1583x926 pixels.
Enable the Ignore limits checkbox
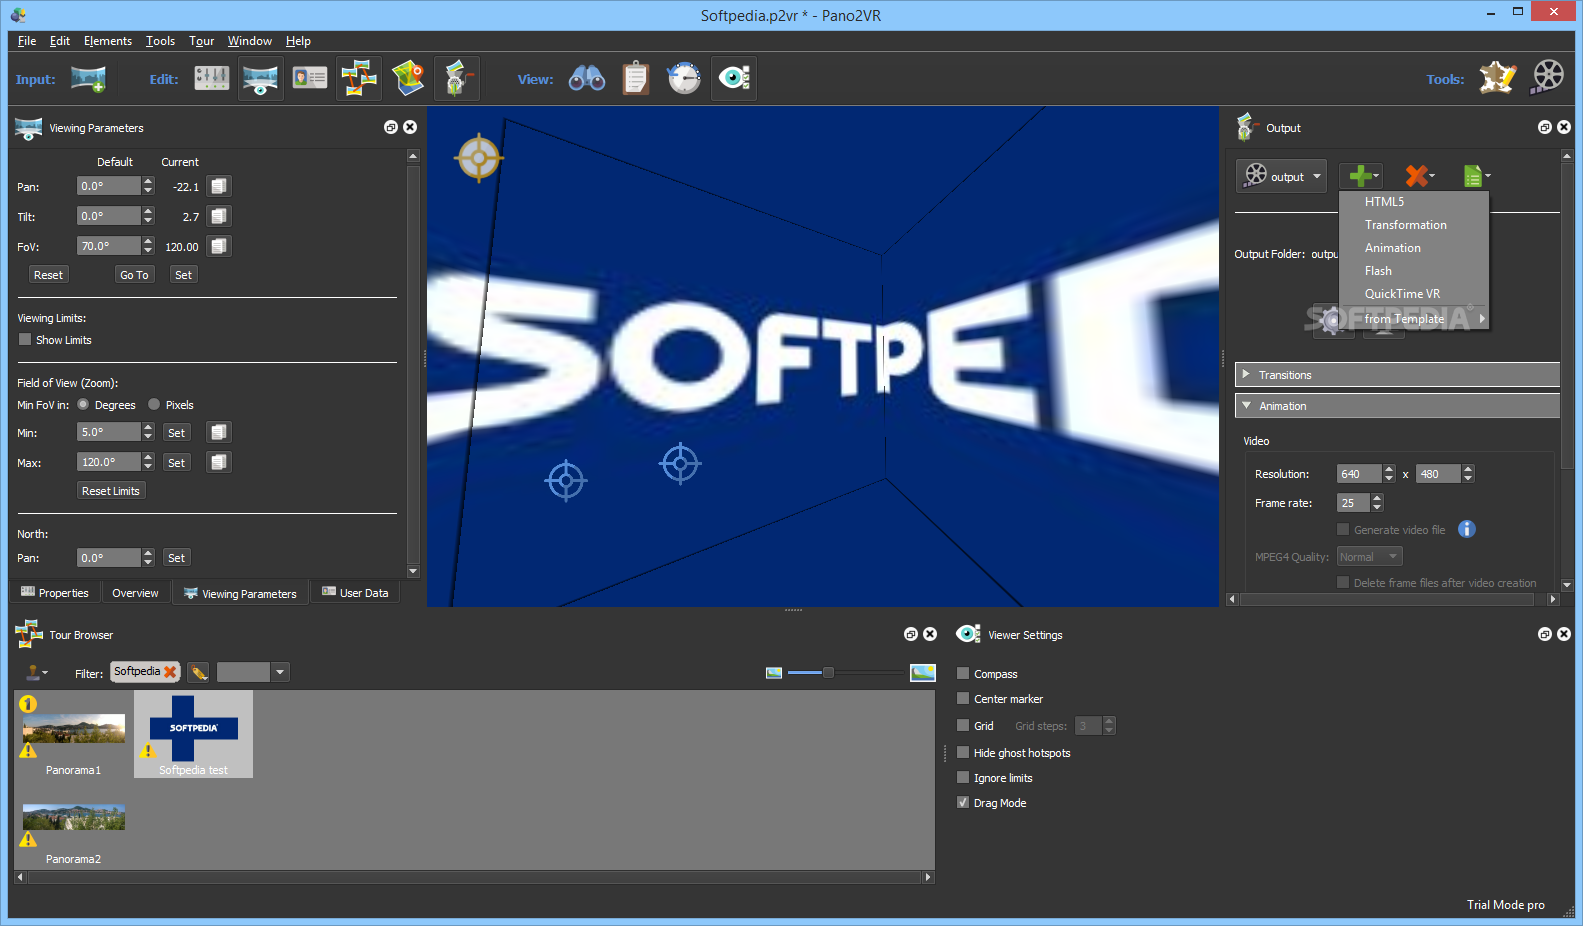pos(963,777)
